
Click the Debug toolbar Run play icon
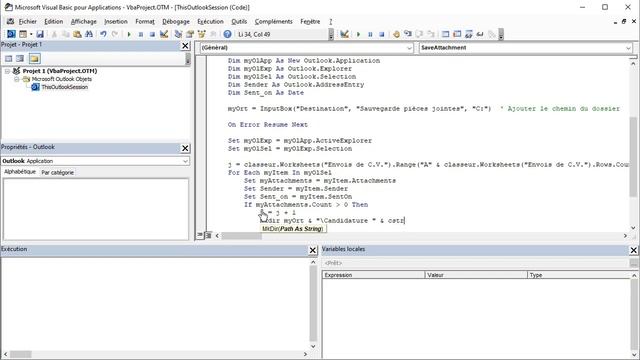pyautogui.click(x=358, y=34)
